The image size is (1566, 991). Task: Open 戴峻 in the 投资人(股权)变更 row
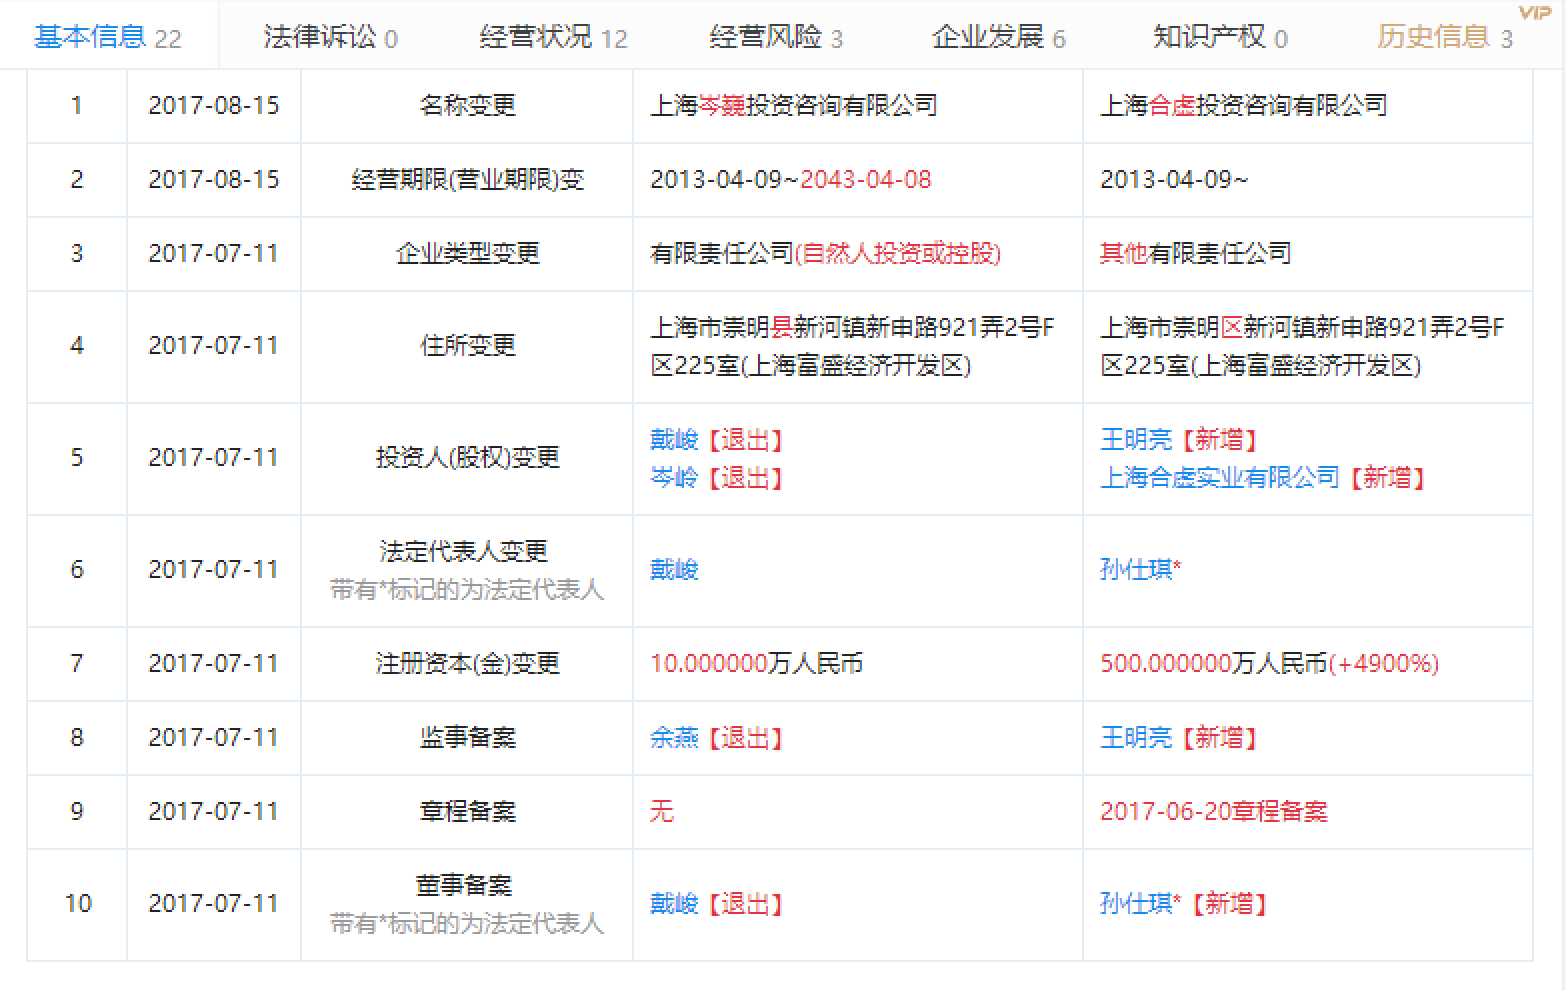coord(674,439)
